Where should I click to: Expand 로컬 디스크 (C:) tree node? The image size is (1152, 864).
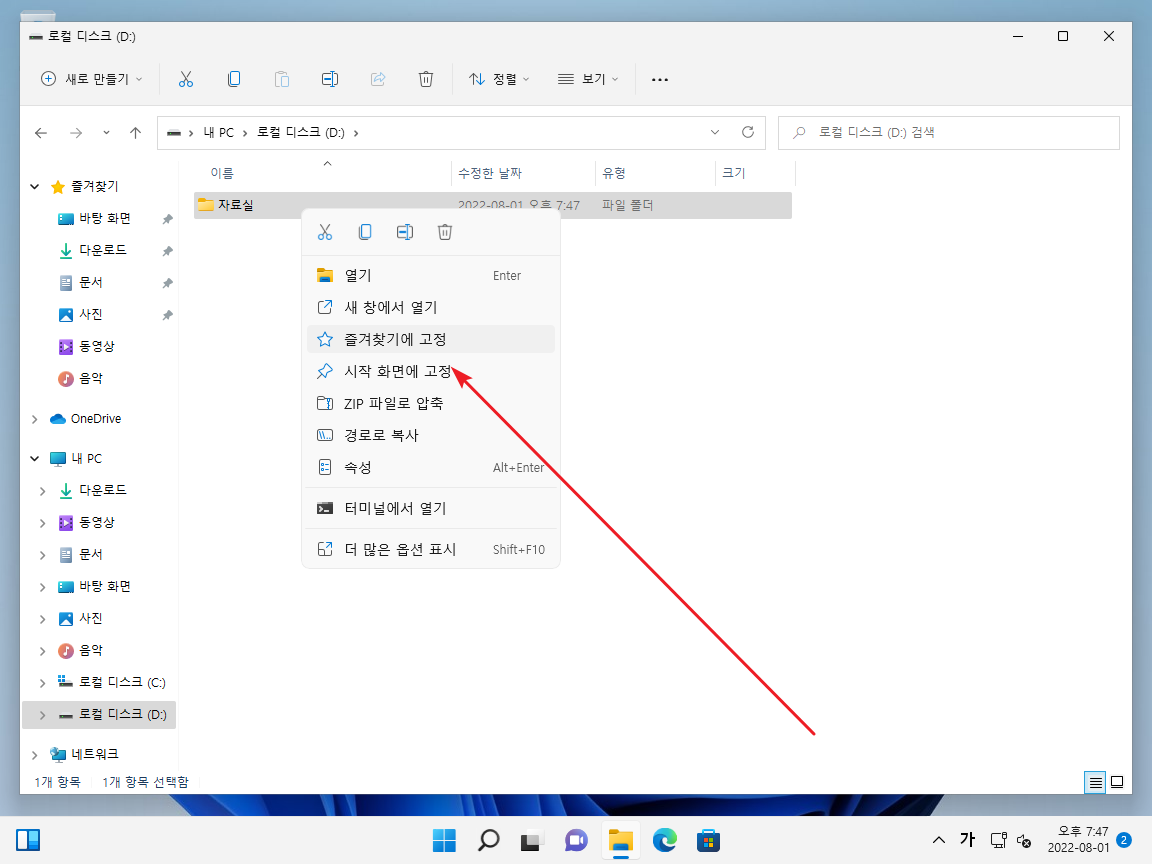pos(43,683)
